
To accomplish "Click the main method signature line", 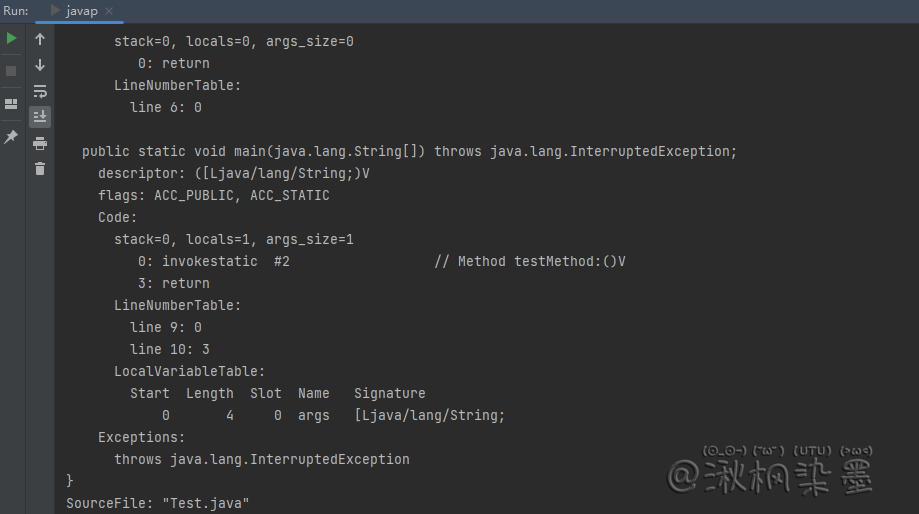I will (x=409, y=151).
